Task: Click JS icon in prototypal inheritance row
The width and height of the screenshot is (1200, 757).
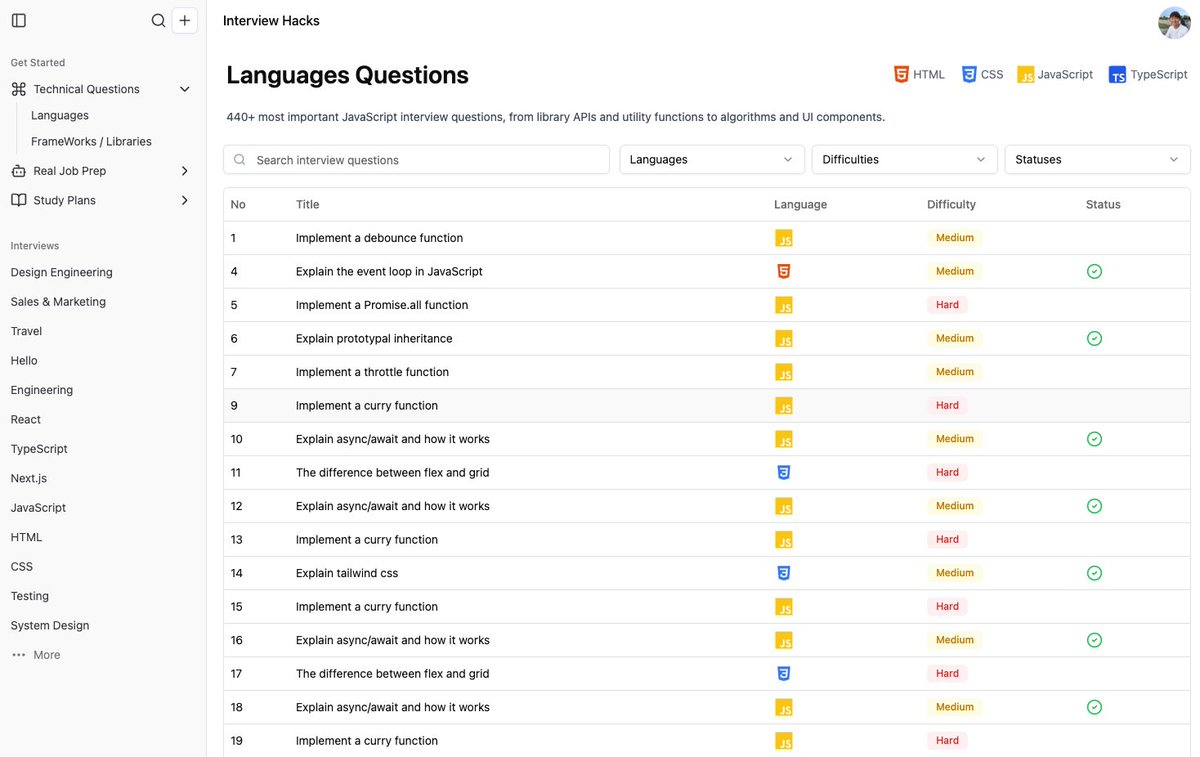Action: tap(784, 339)
